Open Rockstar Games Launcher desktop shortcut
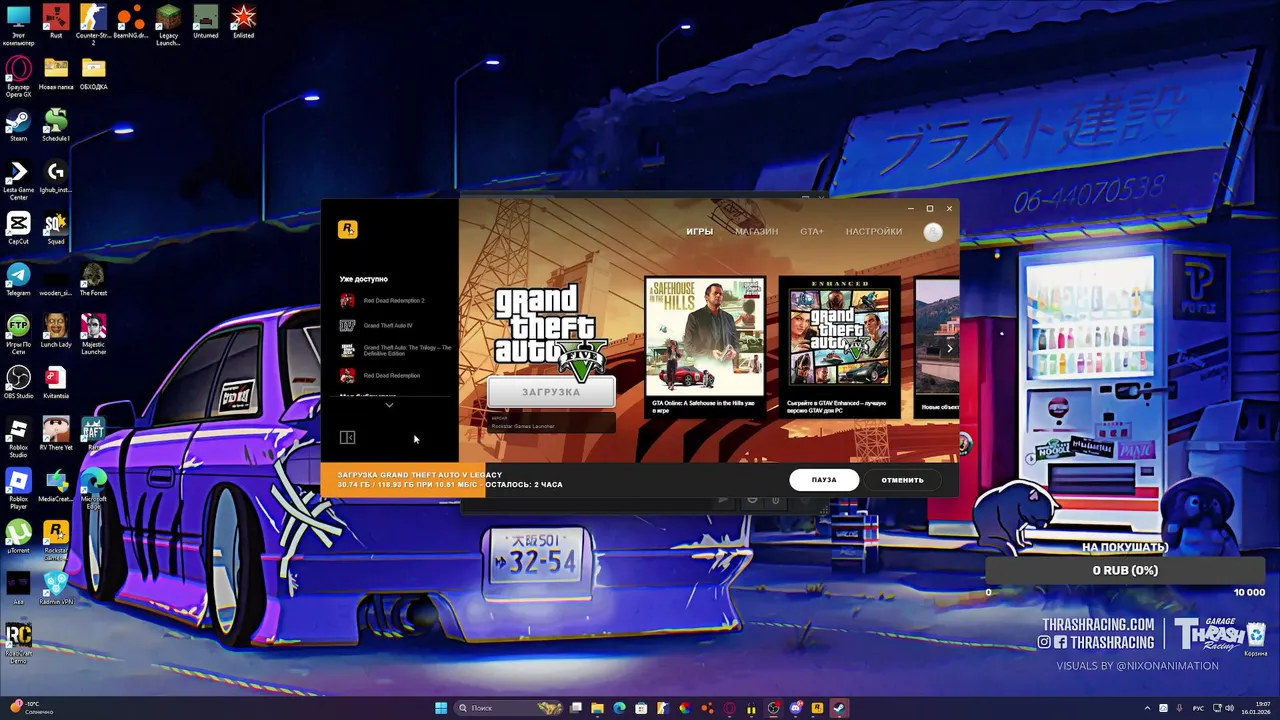The width and height of the screenshot is (1280, 720). 56,541
